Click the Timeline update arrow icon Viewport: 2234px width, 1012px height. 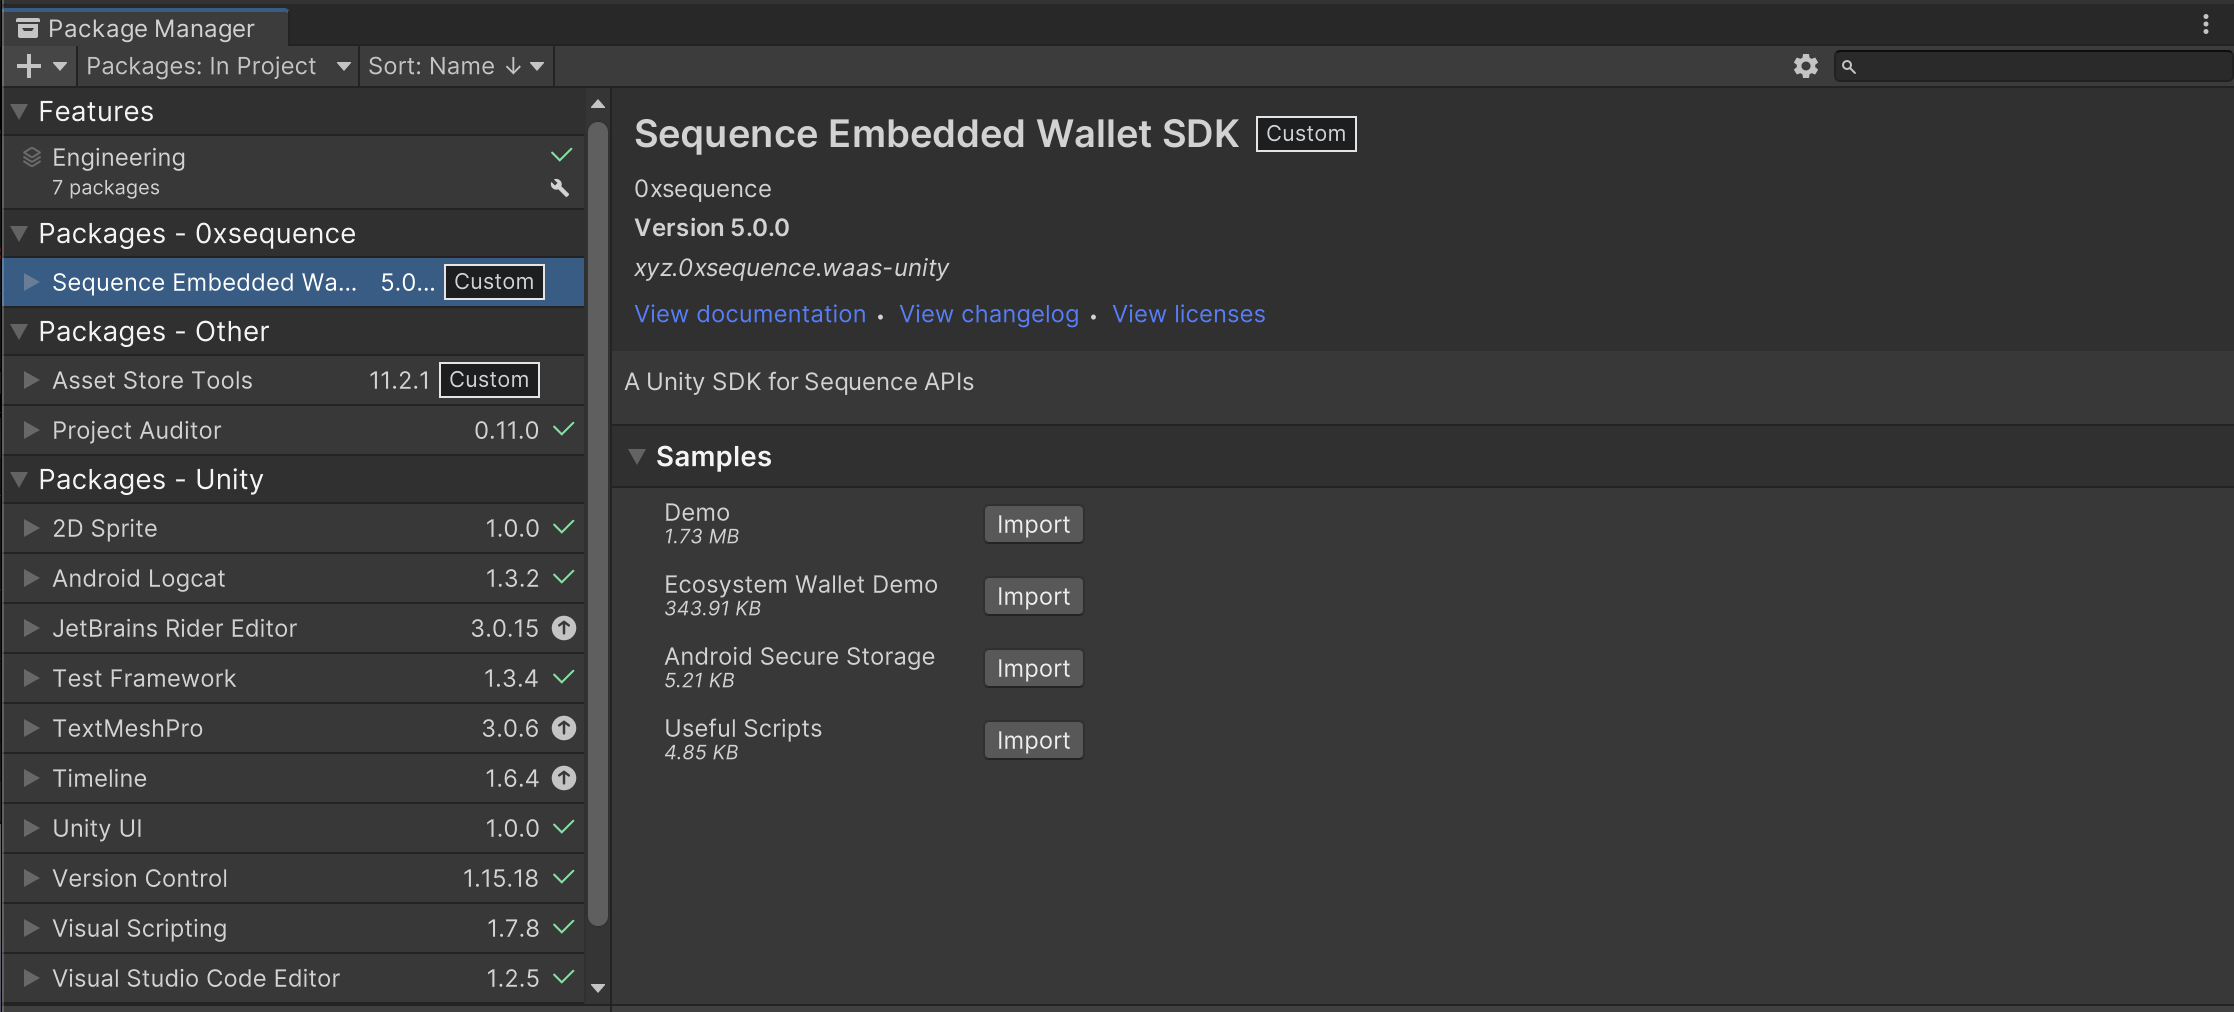coord(564,778)
